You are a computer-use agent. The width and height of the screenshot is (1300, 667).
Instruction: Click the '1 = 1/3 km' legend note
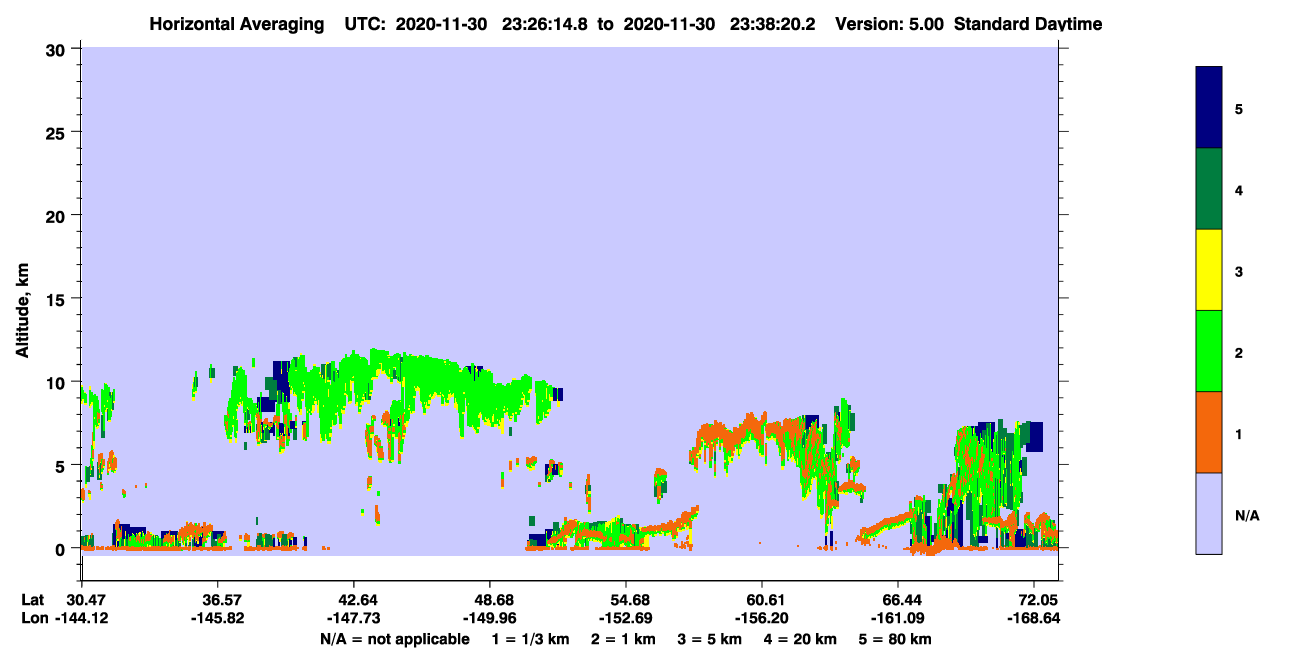click(530, 639)
